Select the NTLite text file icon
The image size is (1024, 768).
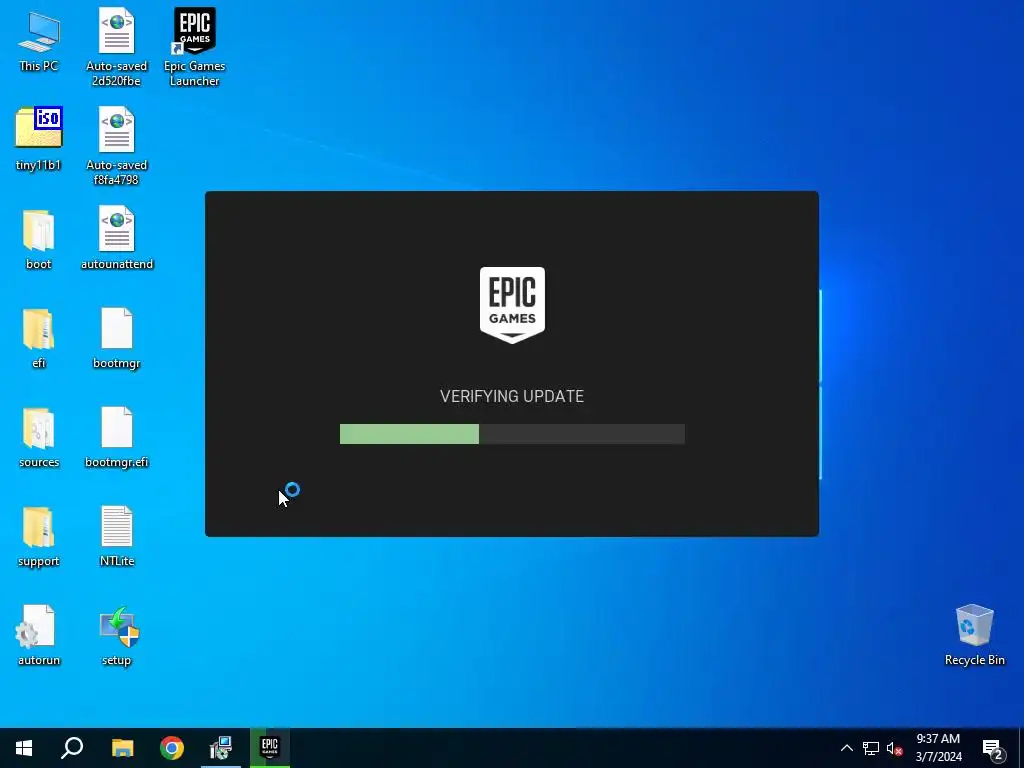coord(117,536)
